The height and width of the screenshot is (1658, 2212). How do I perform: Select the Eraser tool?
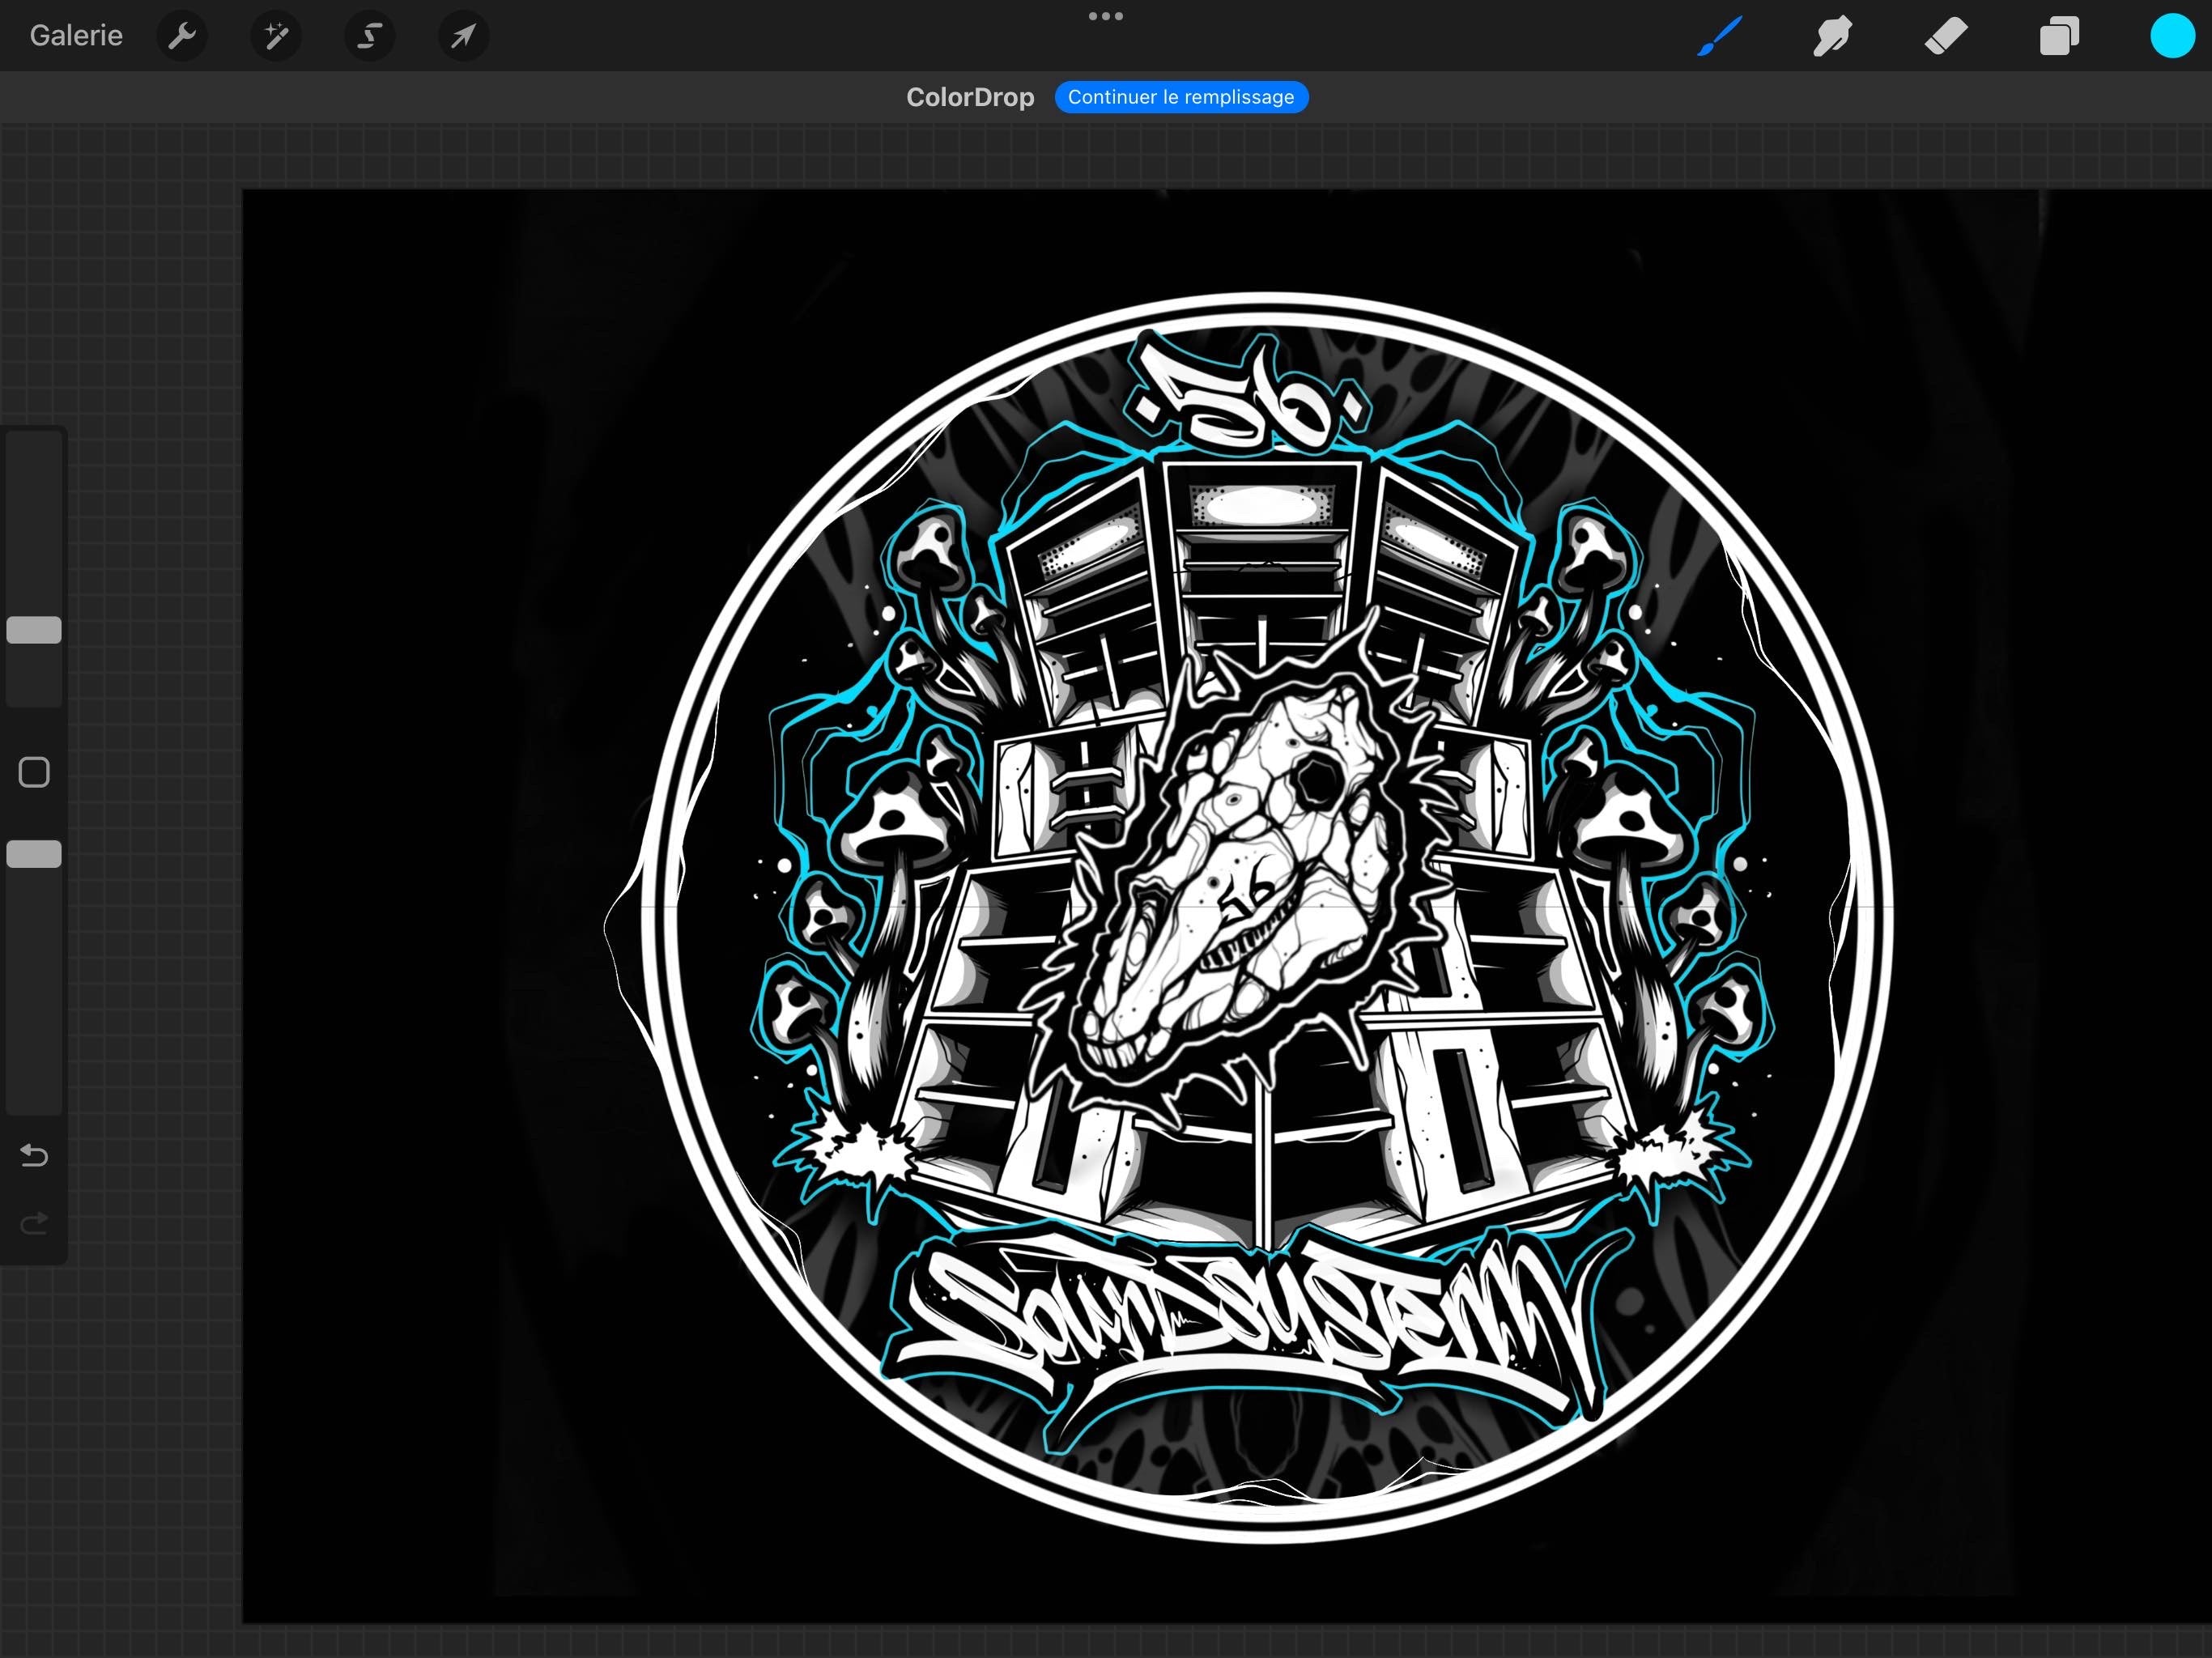click(1946, 37)
